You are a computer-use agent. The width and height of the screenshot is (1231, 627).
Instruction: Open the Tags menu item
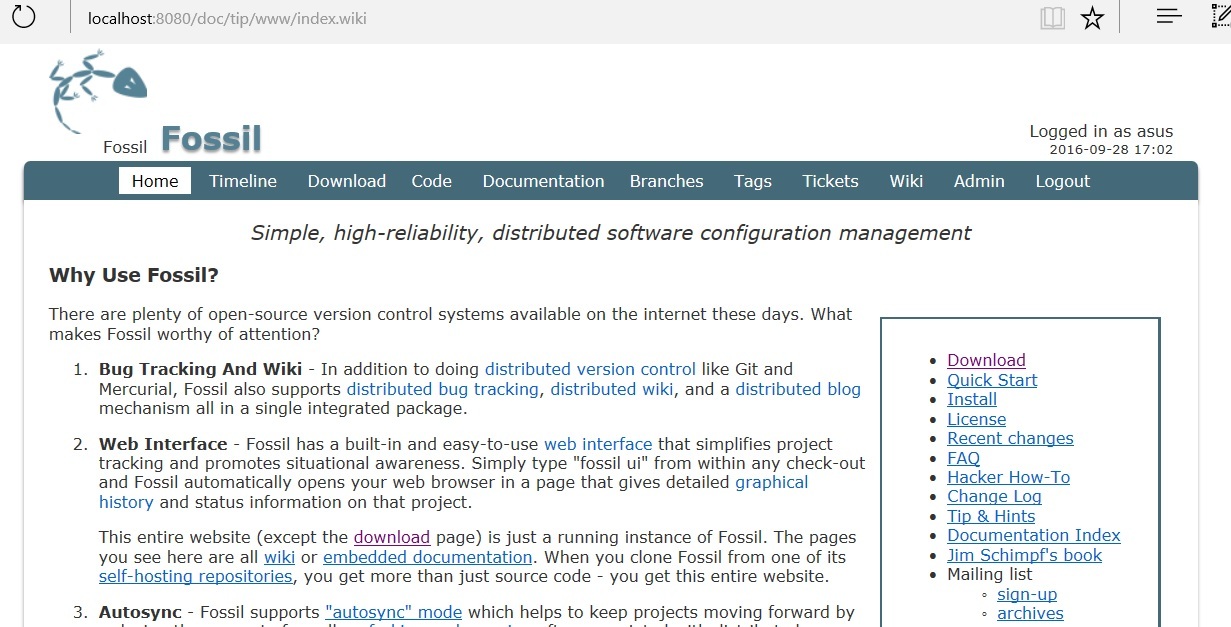[x=753, y=181]
